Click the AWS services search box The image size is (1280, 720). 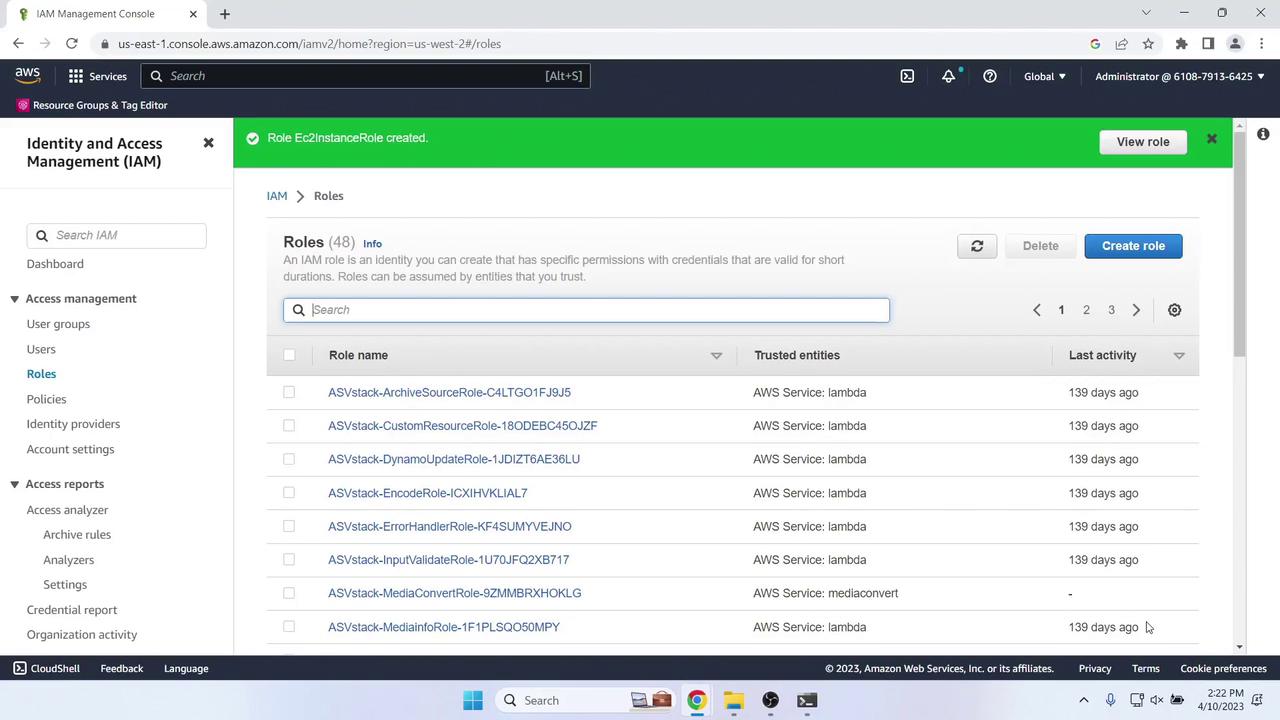click(x=366, y=76)
